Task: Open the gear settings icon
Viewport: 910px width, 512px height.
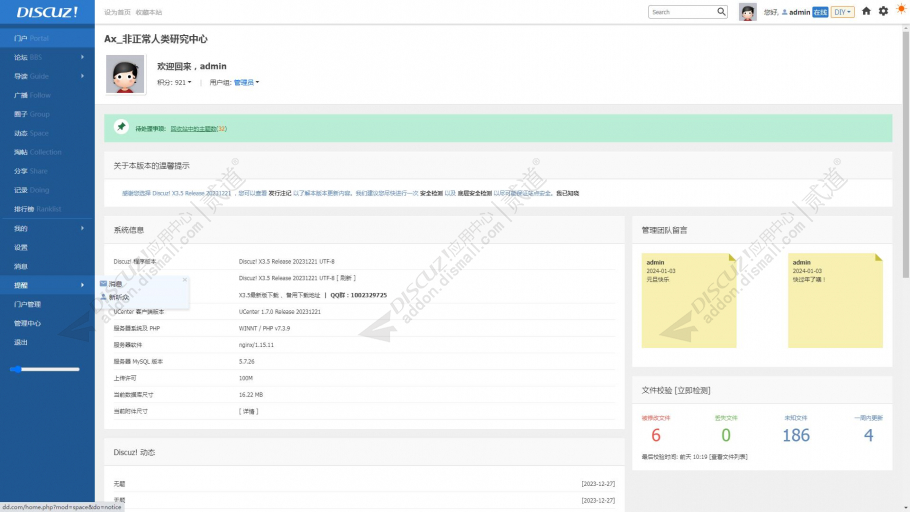Action: (x=883, y=11)
